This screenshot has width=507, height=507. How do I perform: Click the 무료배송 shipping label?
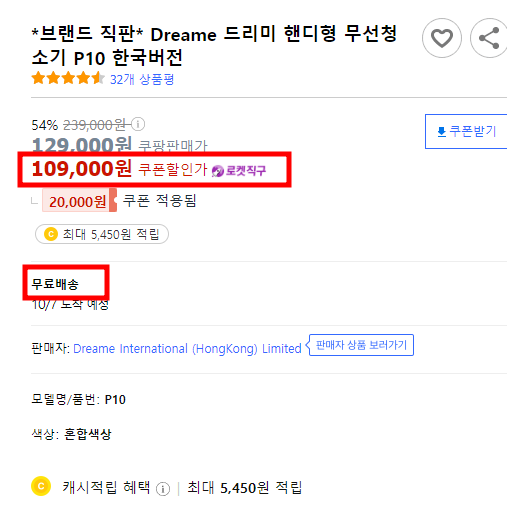[x=55, y=284]
